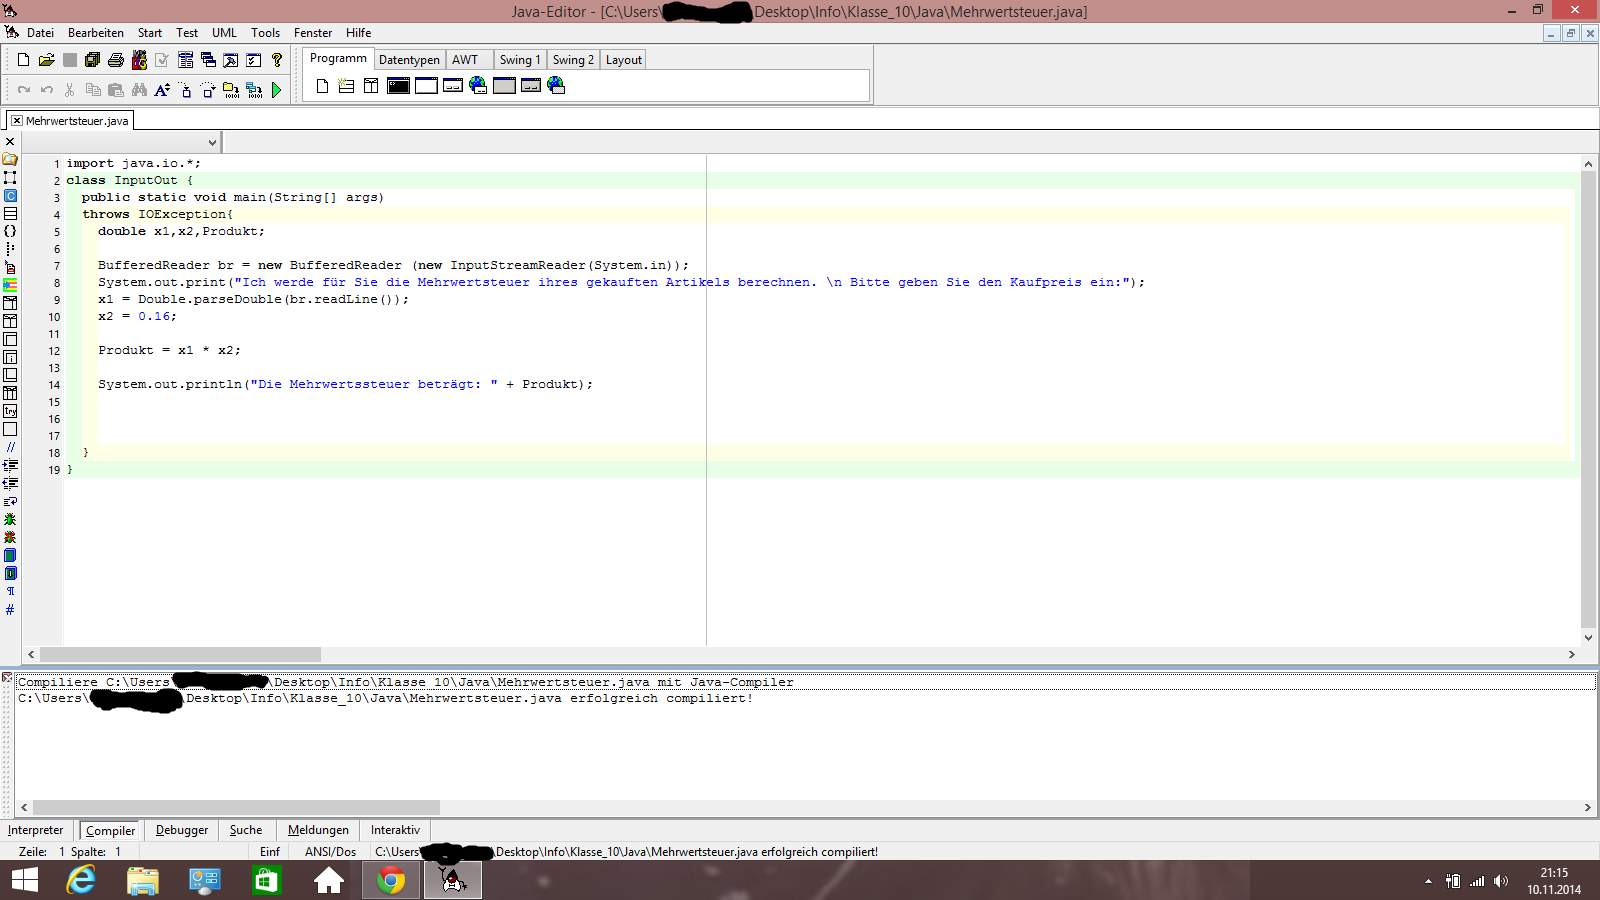Screen dimensions: 1600x900
Task: Open the file selector dropdown above the editor
Action: coord(211,142)
